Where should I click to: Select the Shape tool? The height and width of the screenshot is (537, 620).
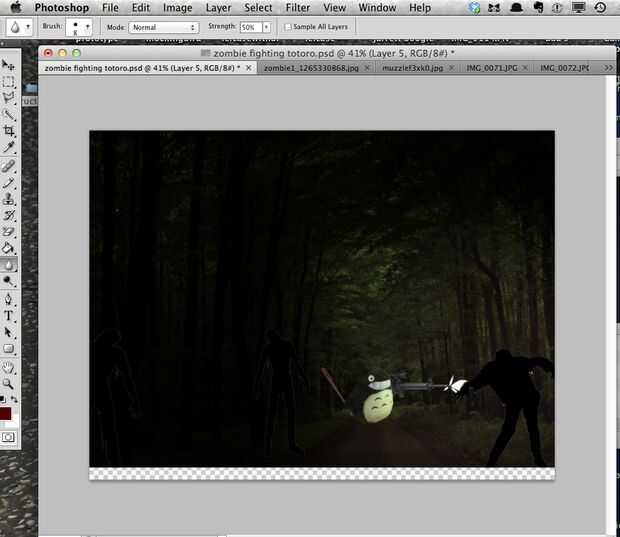[x=8, y=349]
